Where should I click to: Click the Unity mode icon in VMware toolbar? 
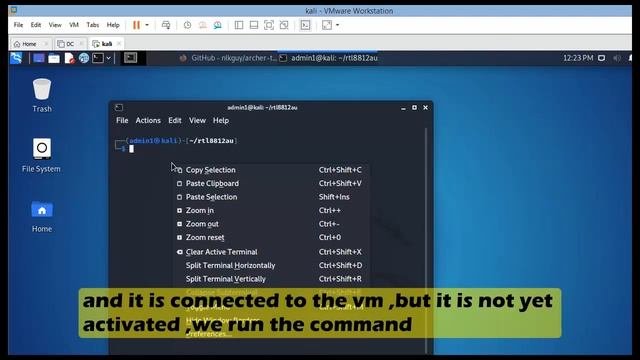coord(284,25)
